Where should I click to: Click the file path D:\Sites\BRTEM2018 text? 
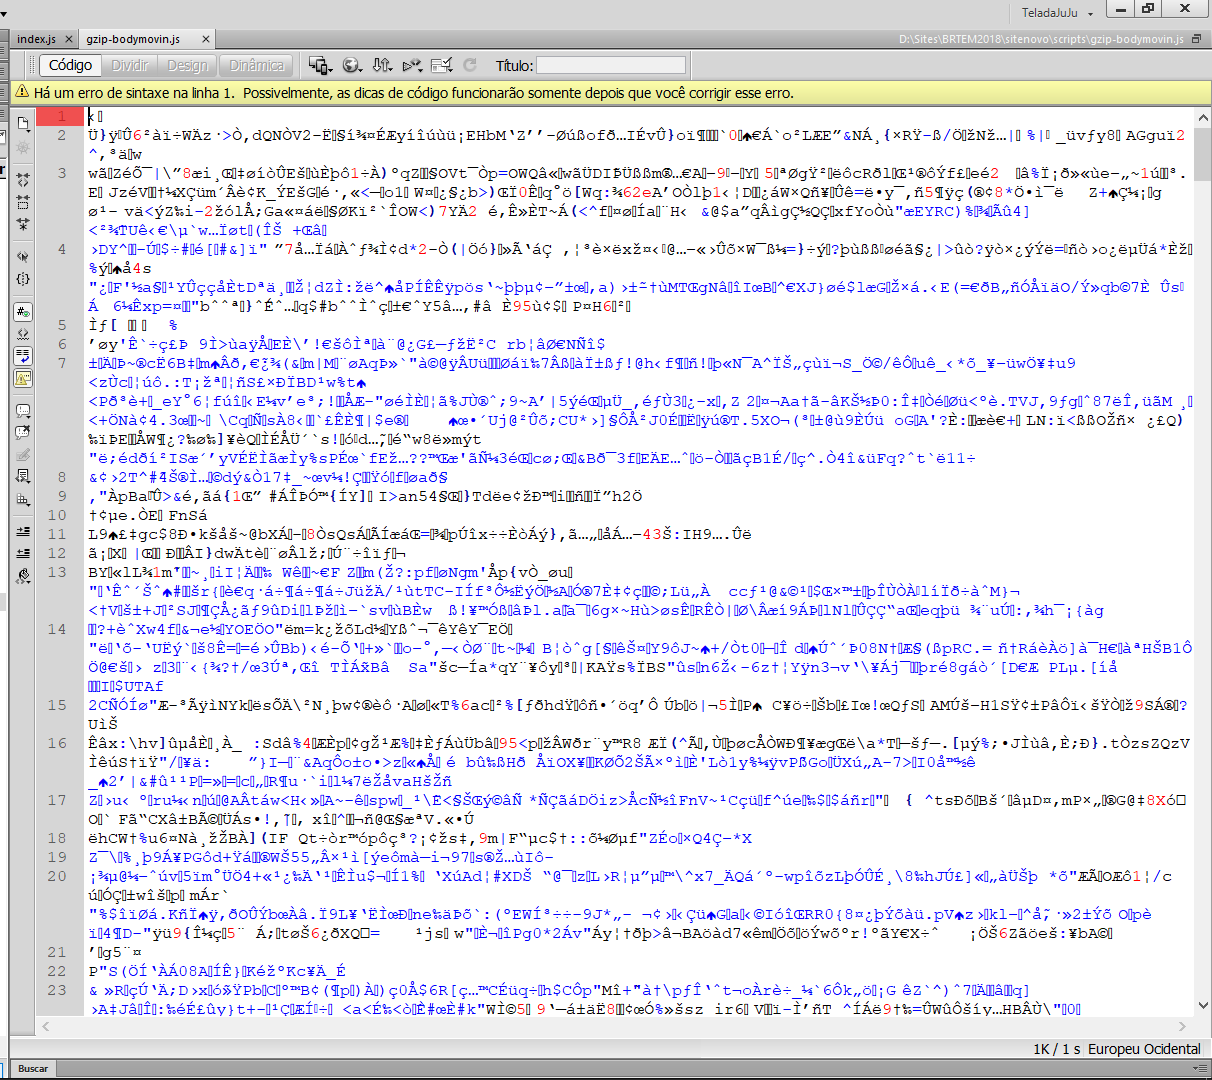pos(1041,39)
